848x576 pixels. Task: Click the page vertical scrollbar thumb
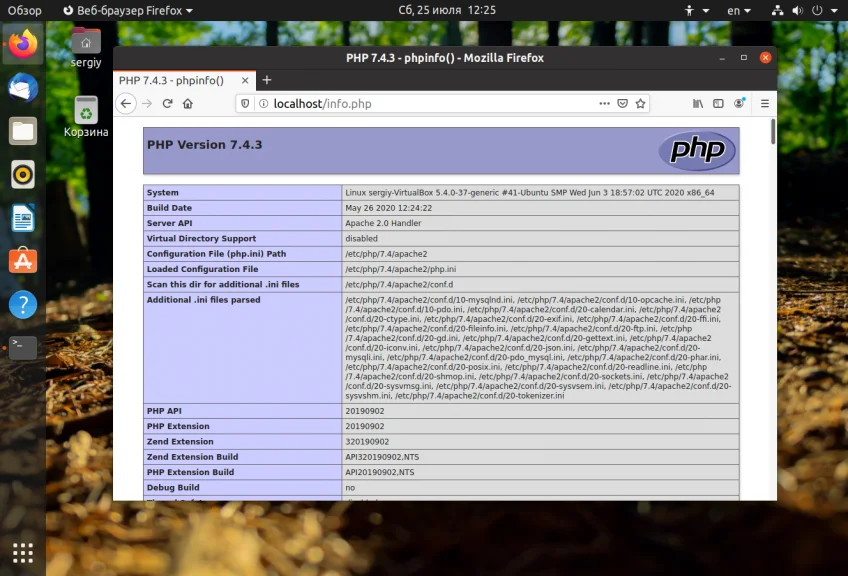773,131
